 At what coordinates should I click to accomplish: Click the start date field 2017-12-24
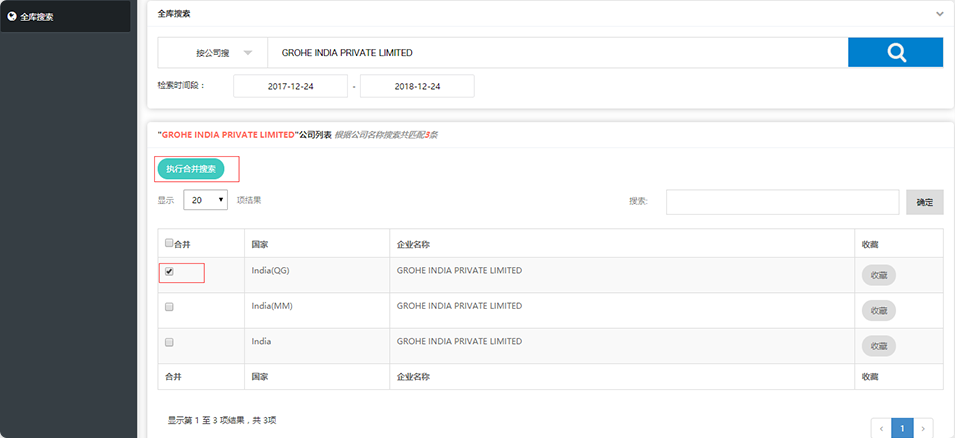(x=291, y=87)
